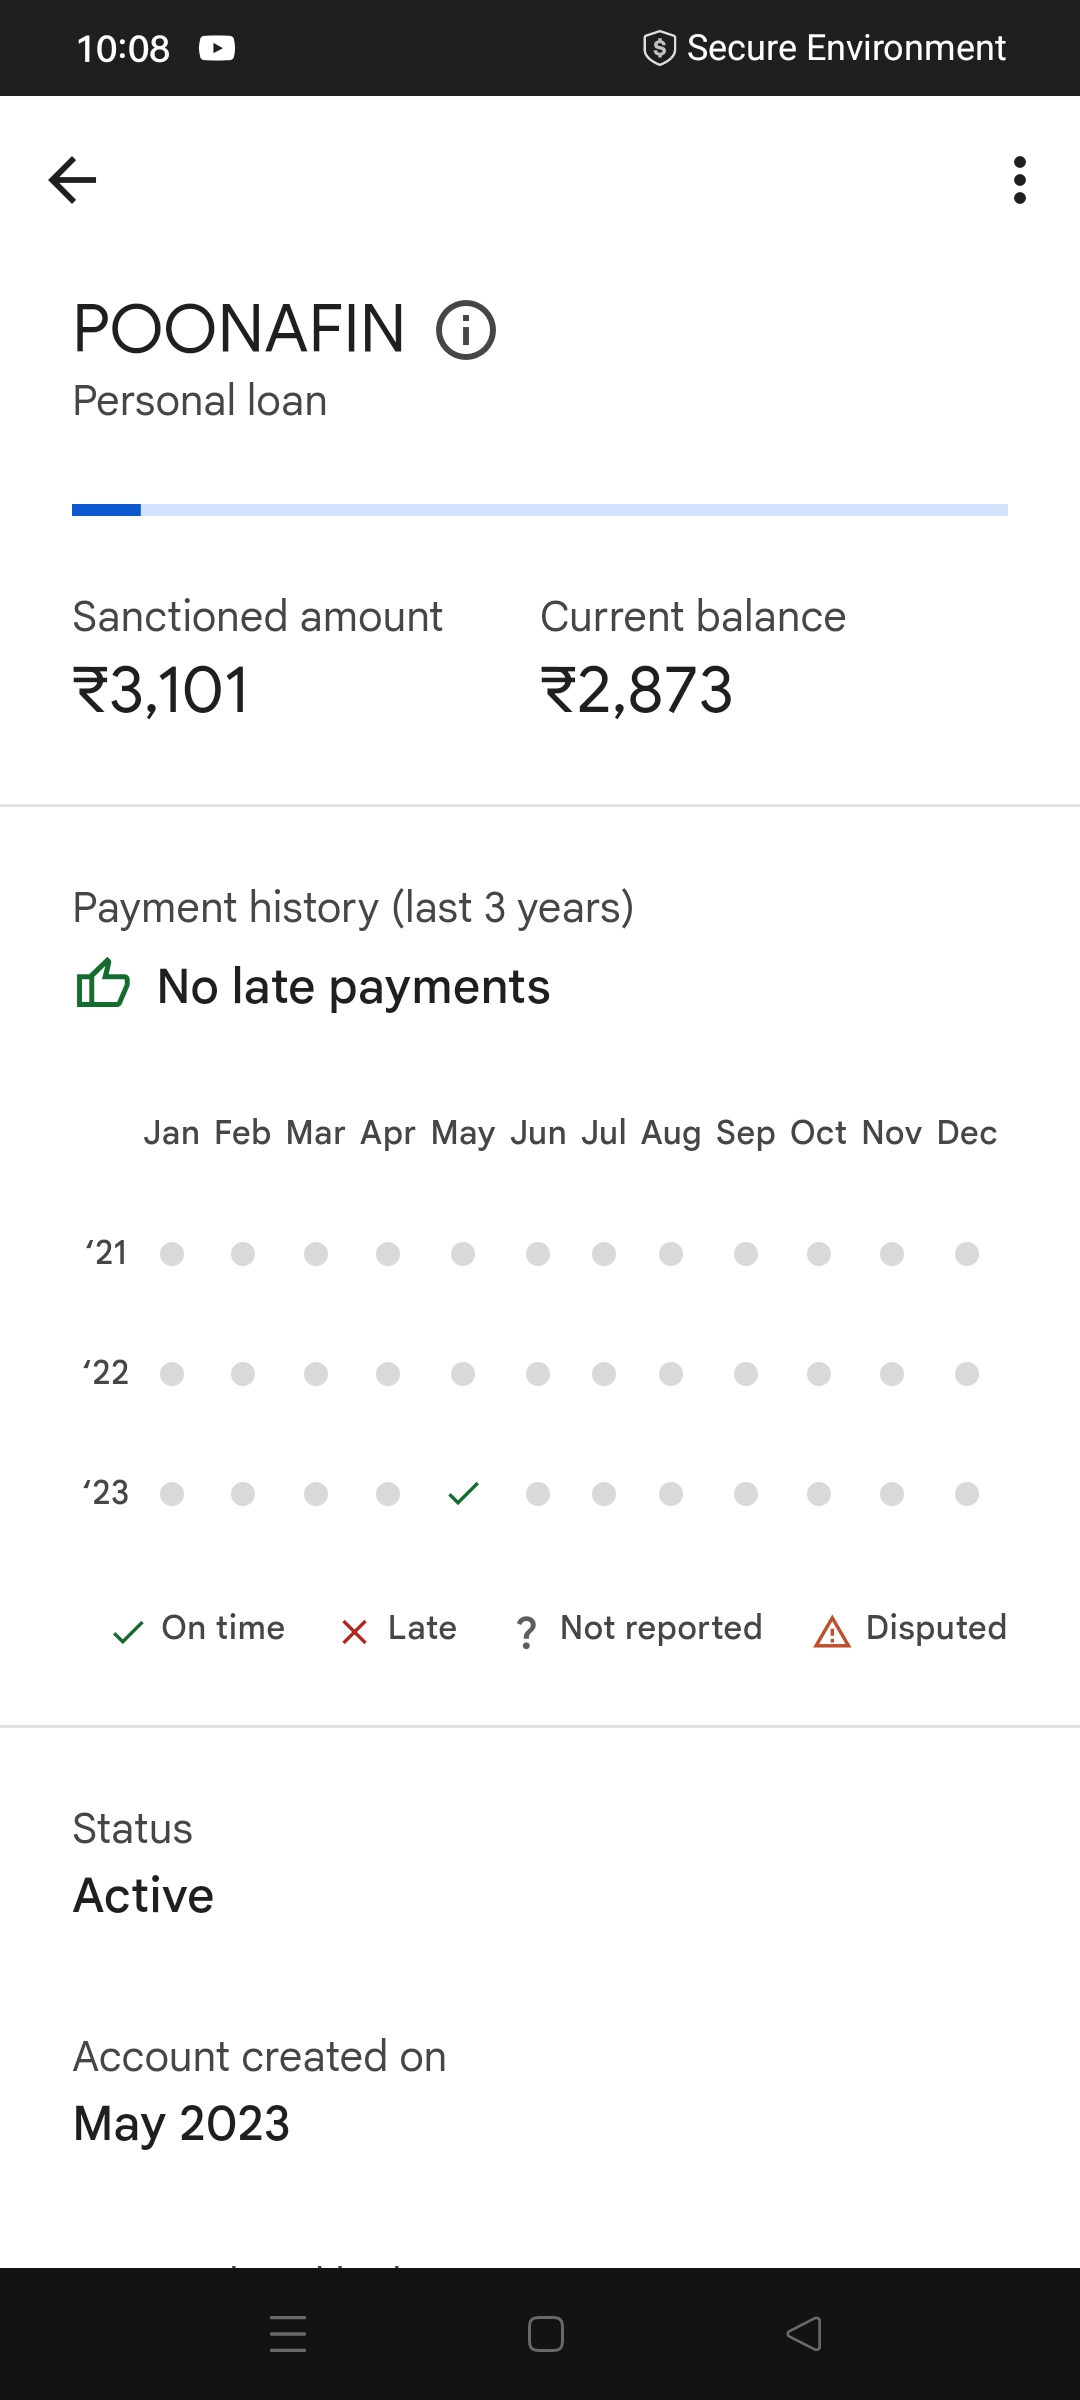
Task: Tap the Disputed warning triangle icon
Action: 832,1632
